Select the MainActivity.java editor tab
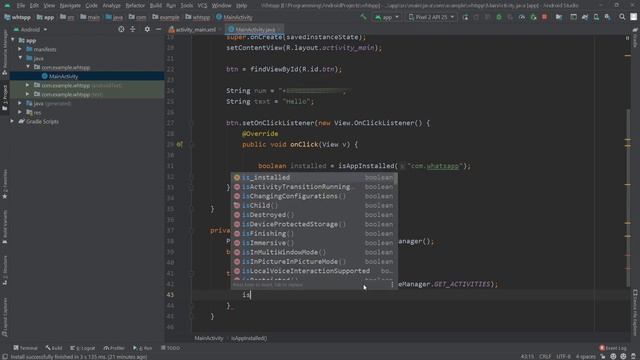 pyautogui.click(x=253, y=29)
